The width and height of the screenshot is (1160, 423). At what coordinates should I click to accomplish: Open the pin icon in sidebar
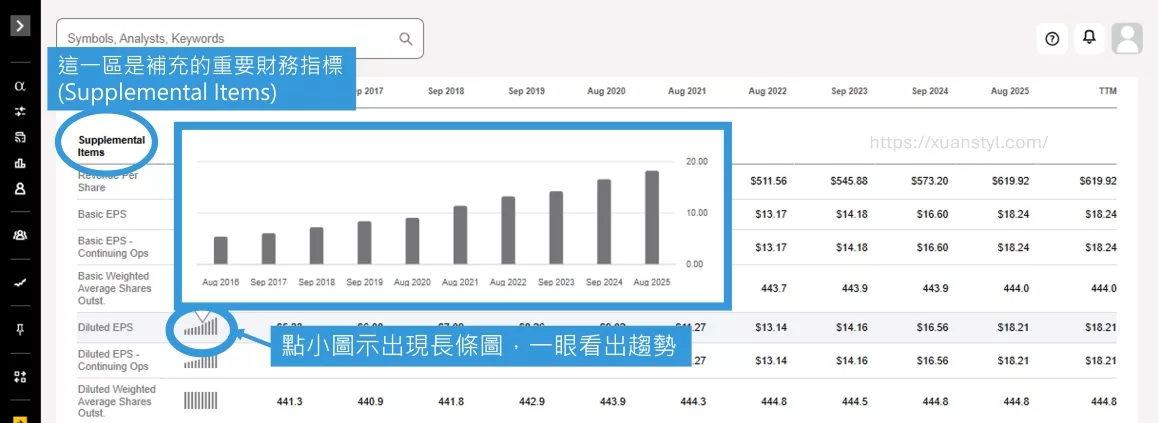click(x=20, y=329)
